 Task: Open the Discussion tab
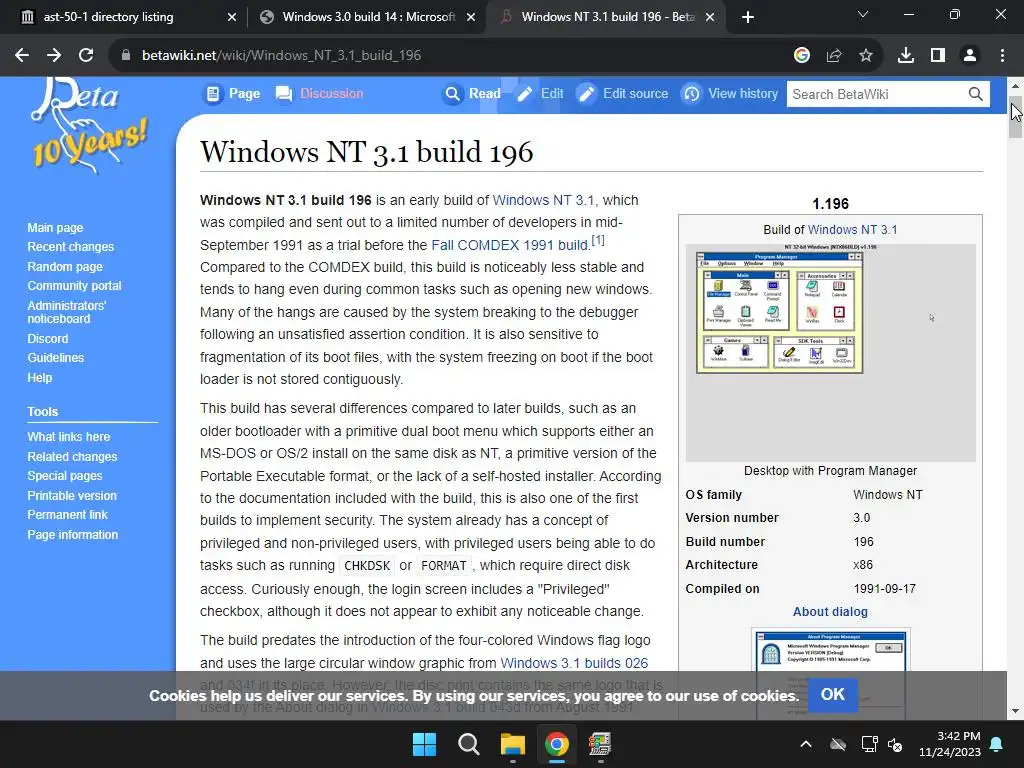pos(319,94)
